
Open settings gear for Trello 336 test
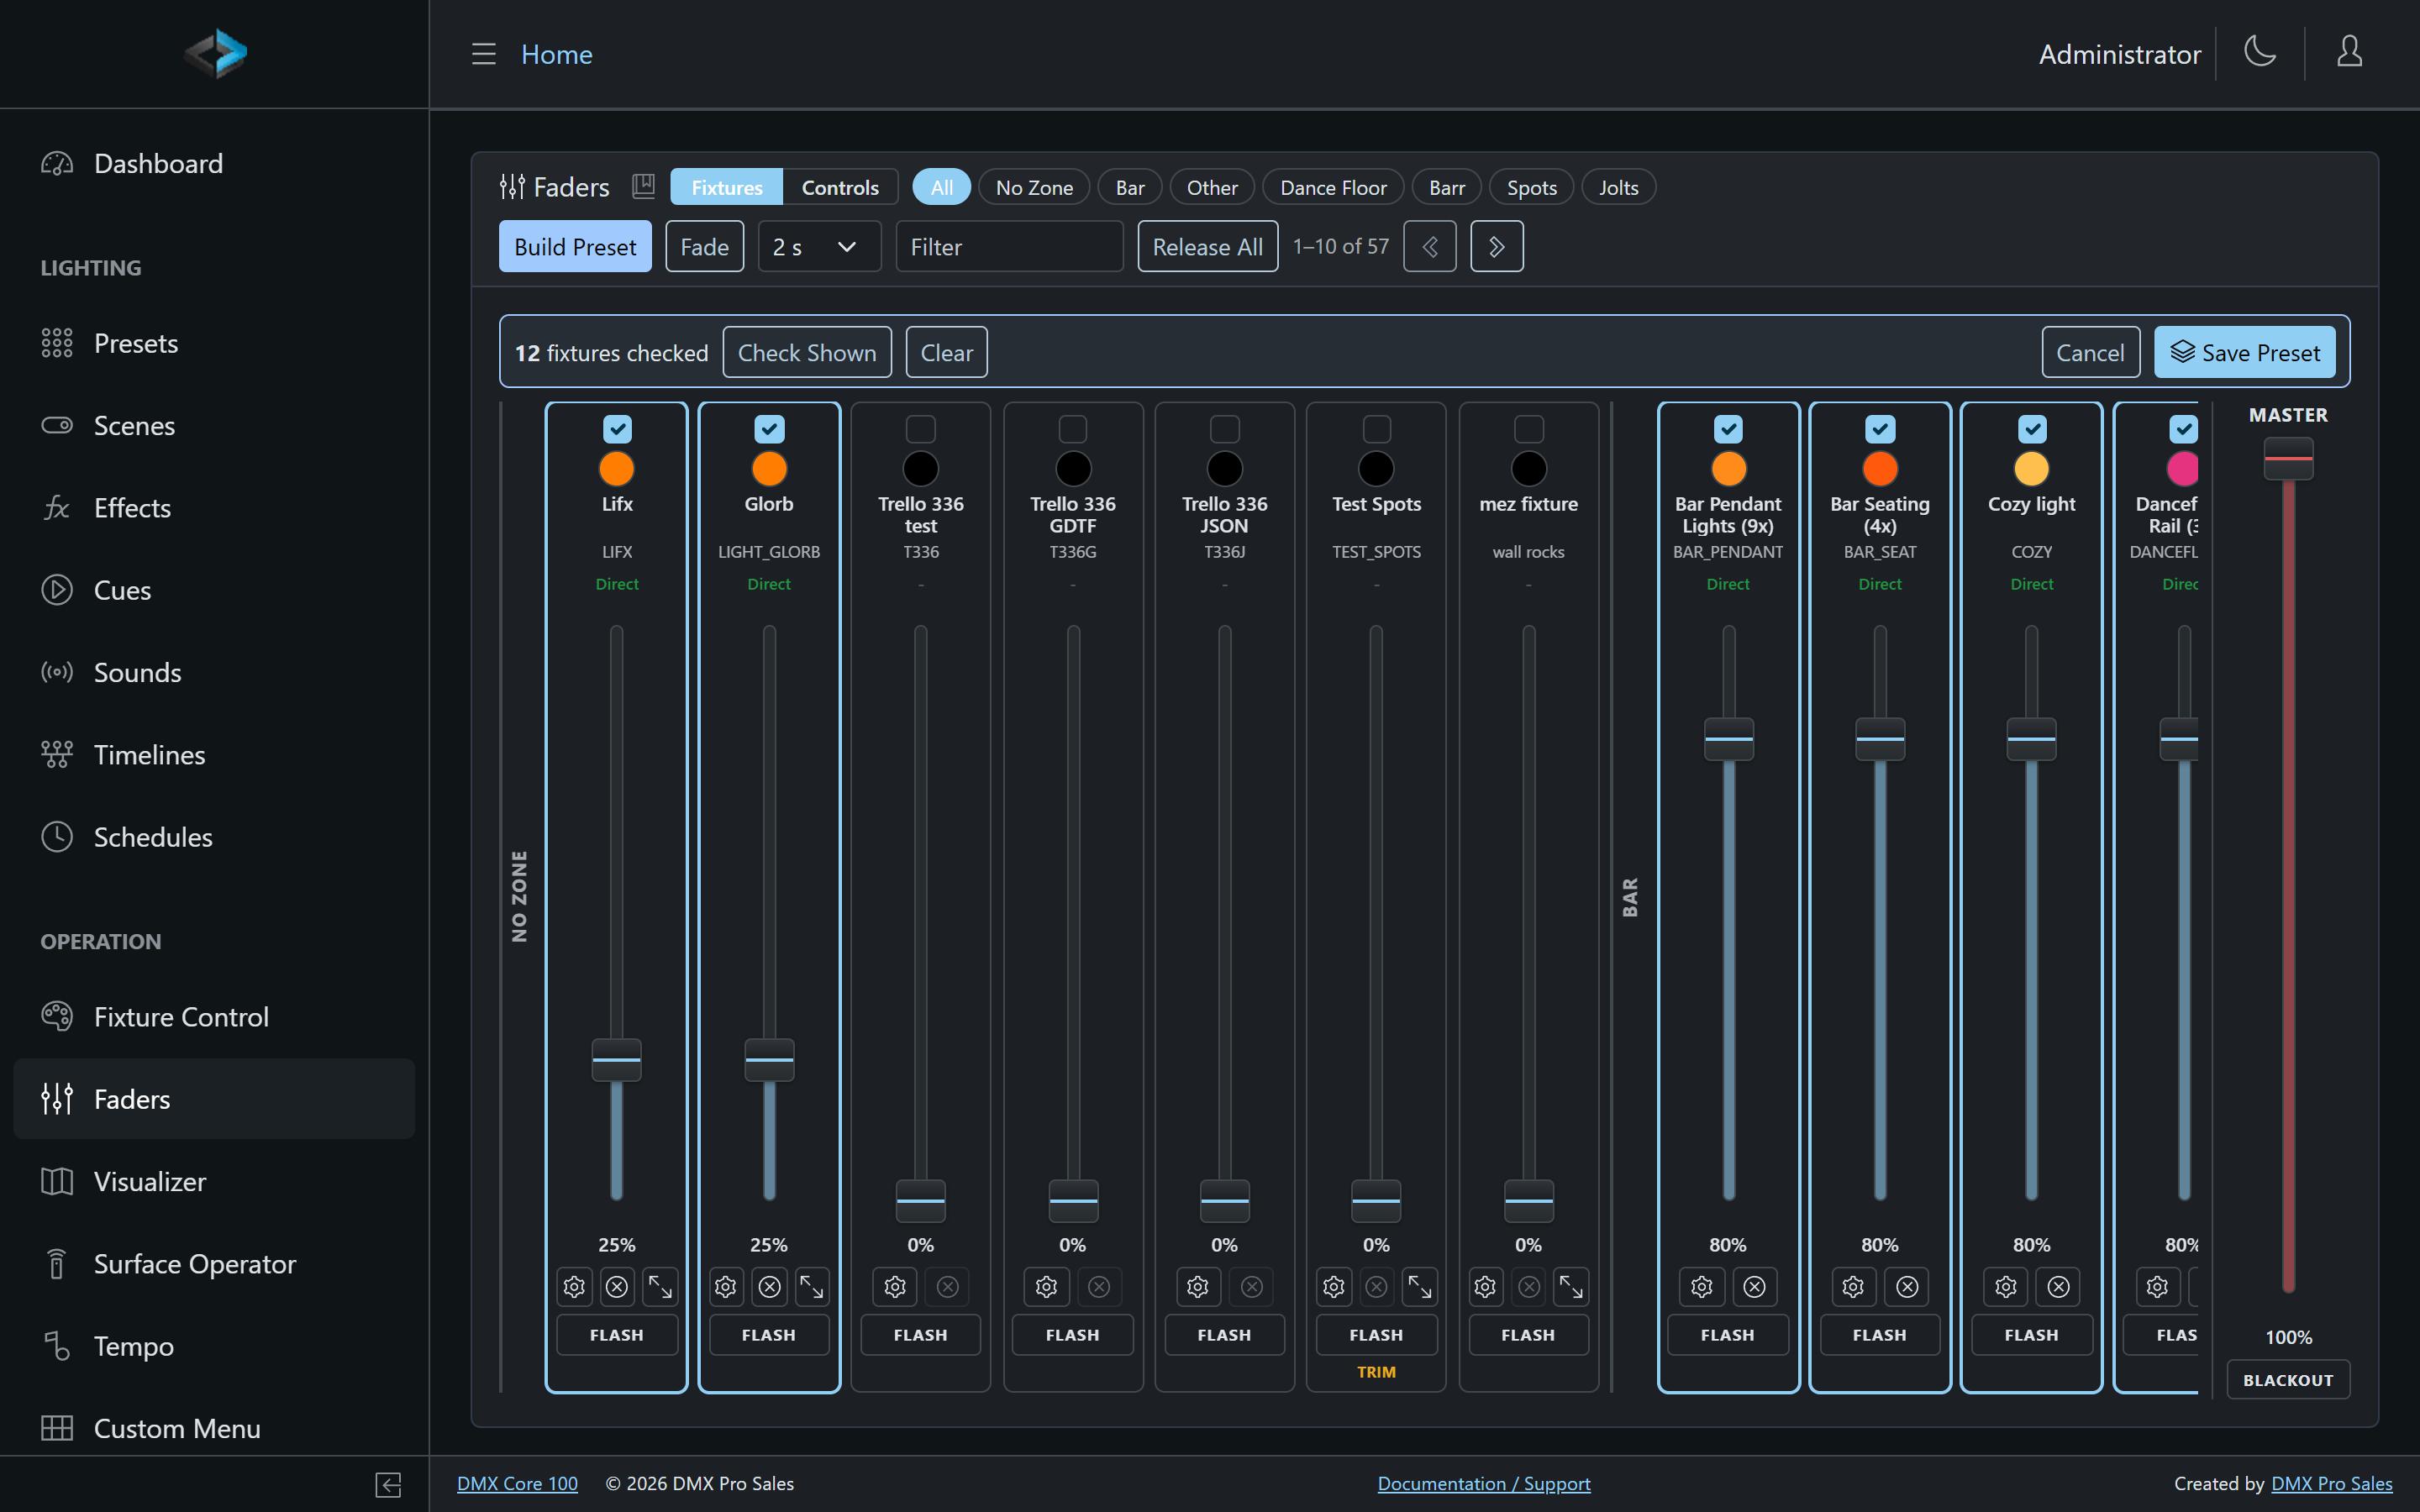[x=895, y=1286]
